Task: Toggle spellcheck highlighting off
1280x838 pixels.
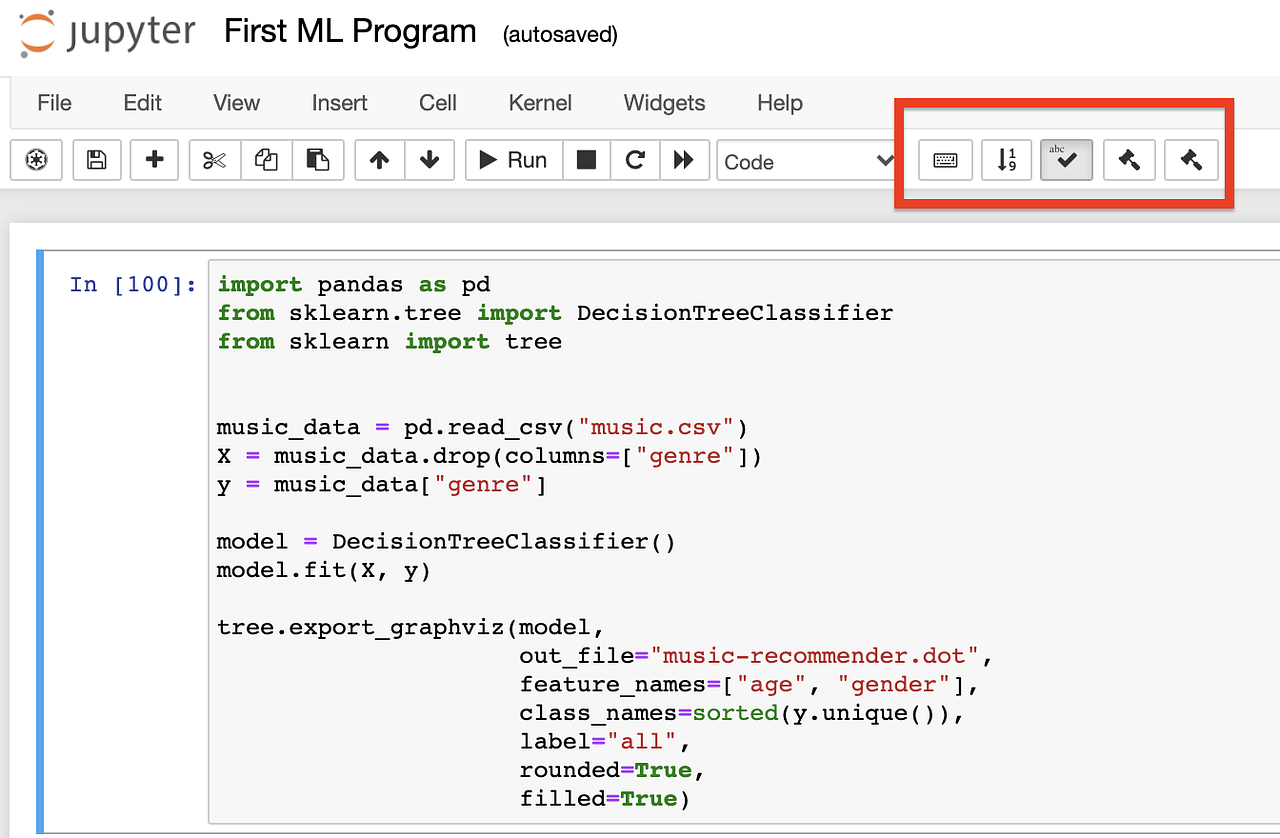Action: coord(1065,160)
